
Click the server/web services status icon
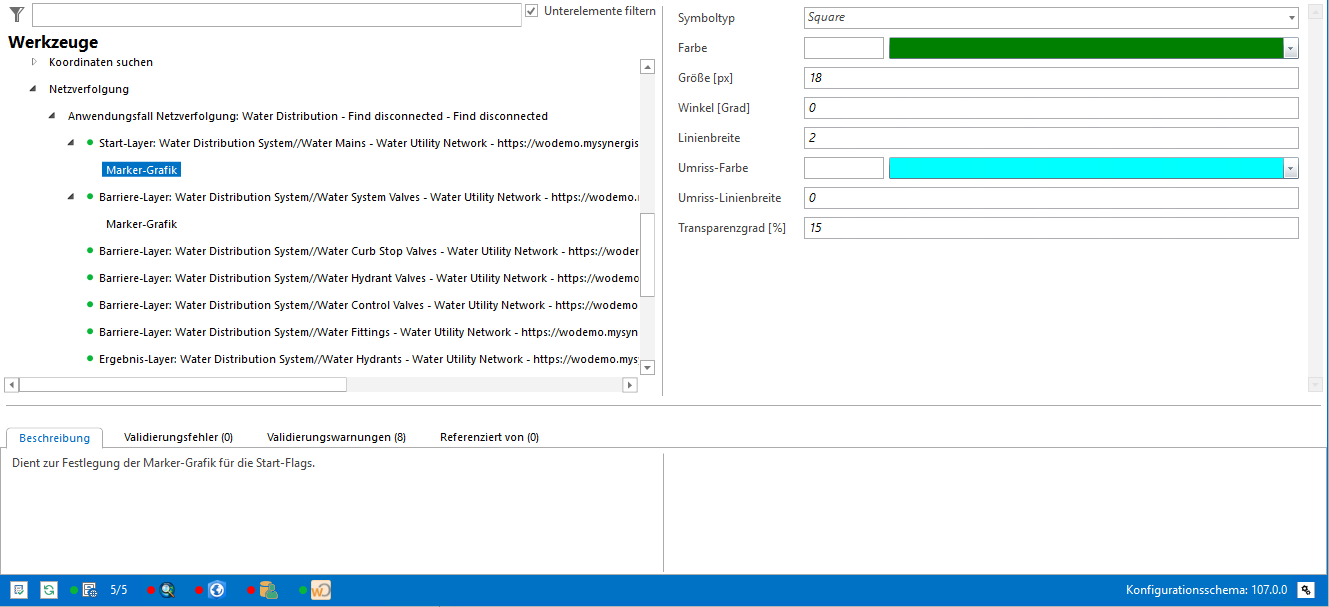point(89,590)
